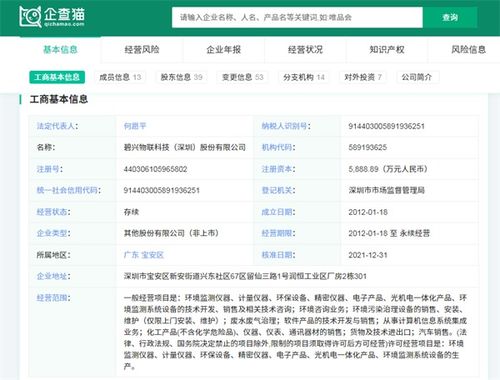Switch to the 风险信息 tab

tap(468, 50)
